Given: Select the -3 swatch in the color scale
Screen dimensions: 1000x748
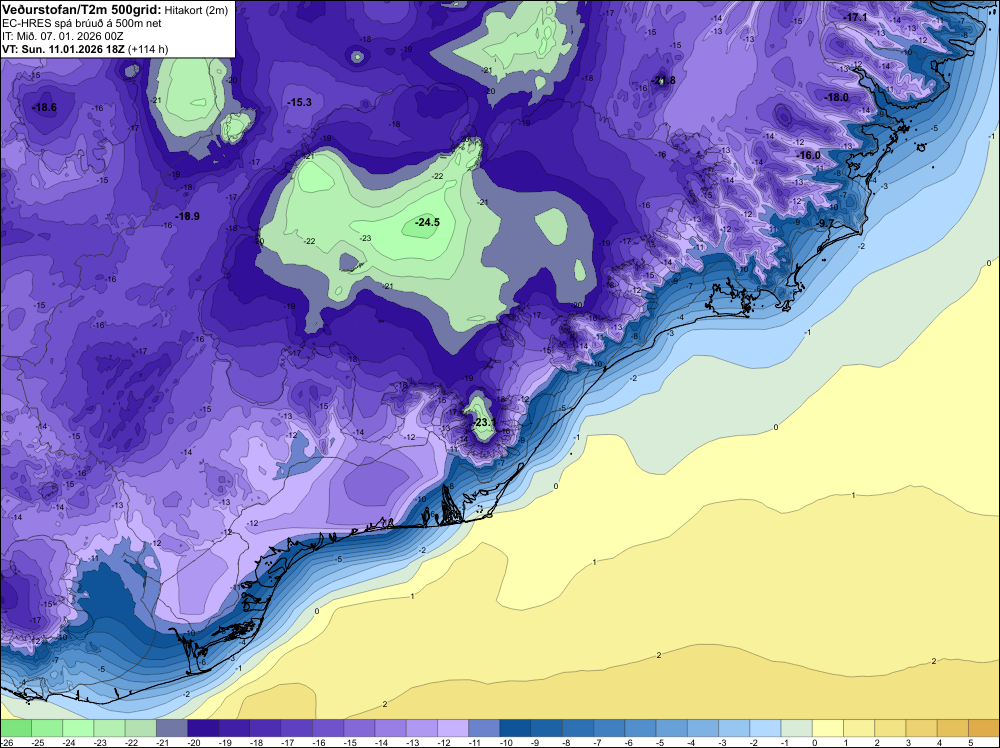Looking at the screenshot, I should [x=734, y=728].
